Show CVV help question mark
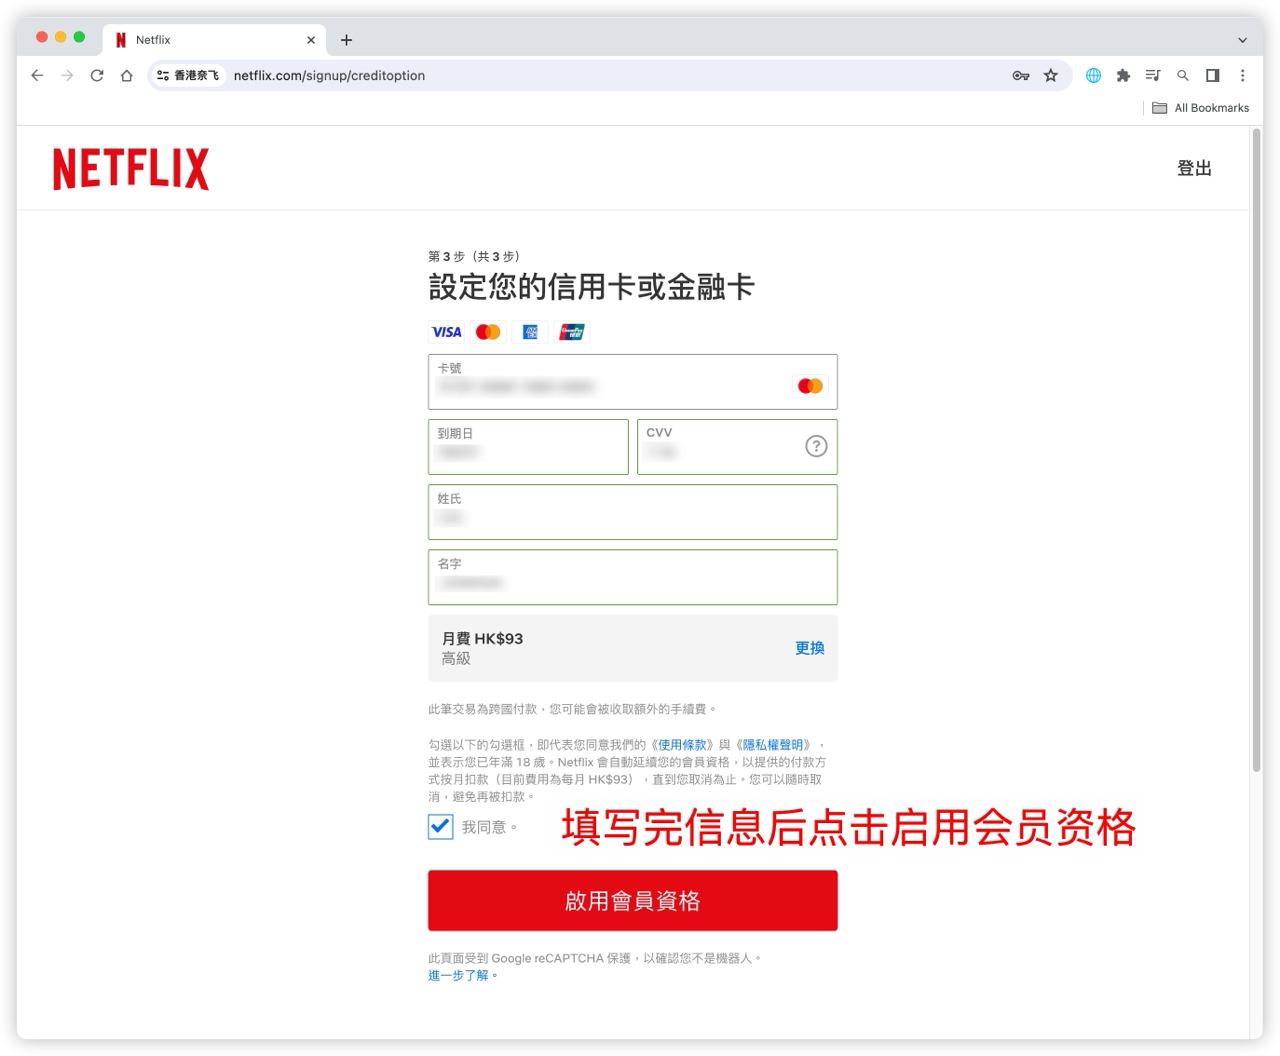1280x1056 pixels. [x=816, y=446]
